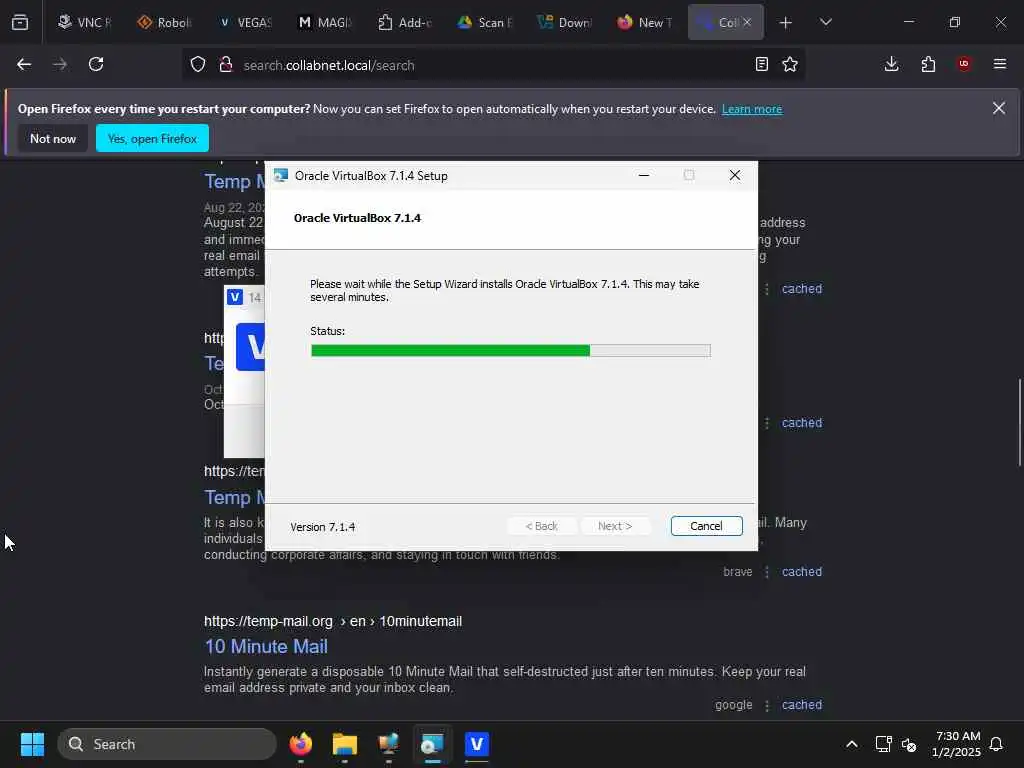Close the active Collabnet tab
The height and width of the screenshot is (768, 1024).
point(747,22)
